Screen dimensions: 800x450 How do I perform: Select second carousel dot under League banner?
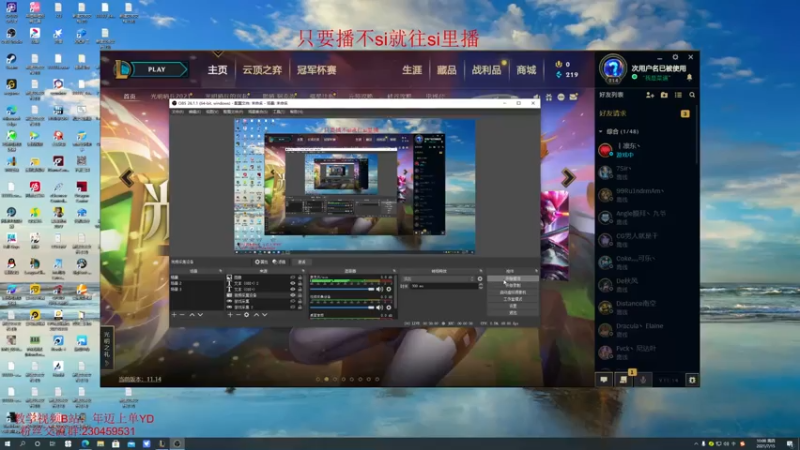pyautogui.click(x=327, y=379)
